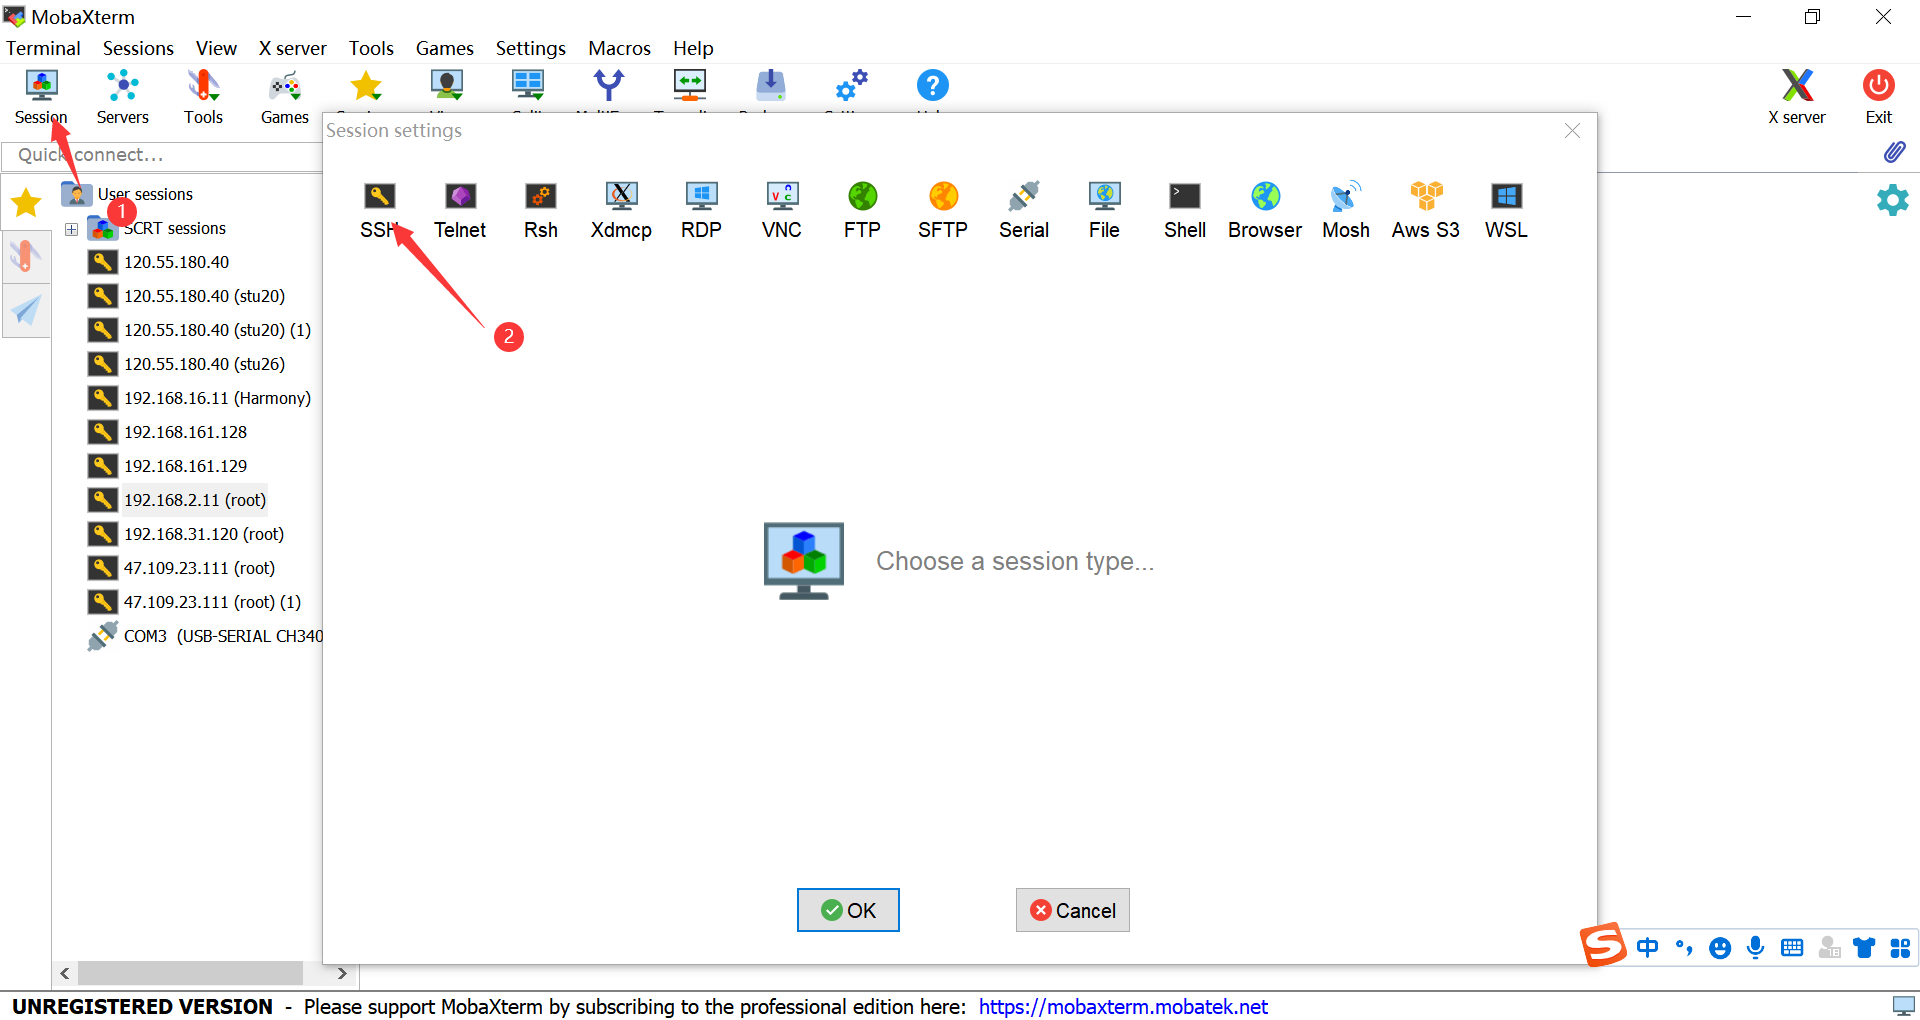Click the Session toolbar button
This screenshot has height=1020, width=1920.
[x=41, y=97]
